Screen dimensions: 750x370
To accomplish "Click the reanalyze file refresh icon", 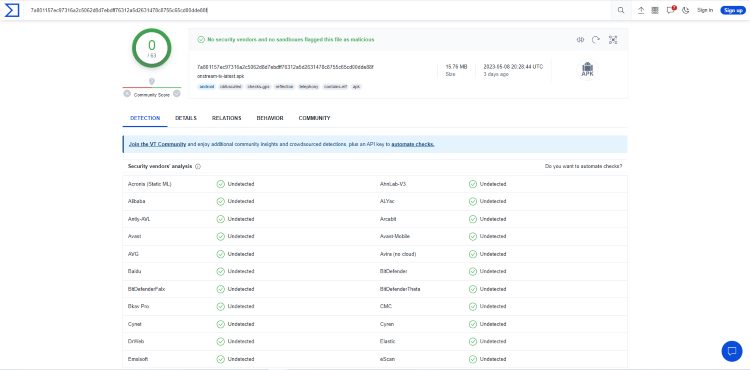I will pyautogui.click(x=596, y=40).
